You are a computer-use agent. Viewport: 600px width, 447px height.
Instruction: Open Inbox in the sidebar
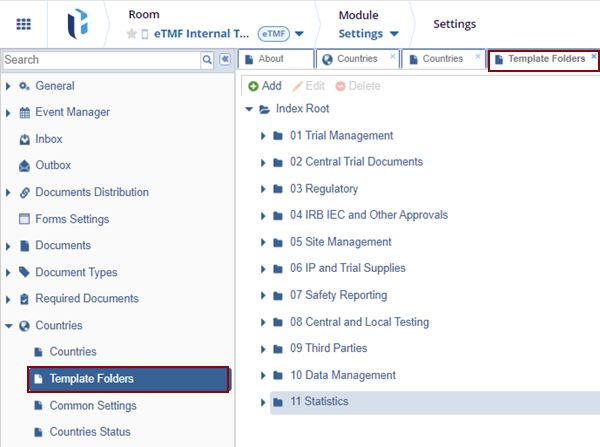(48, 139)
